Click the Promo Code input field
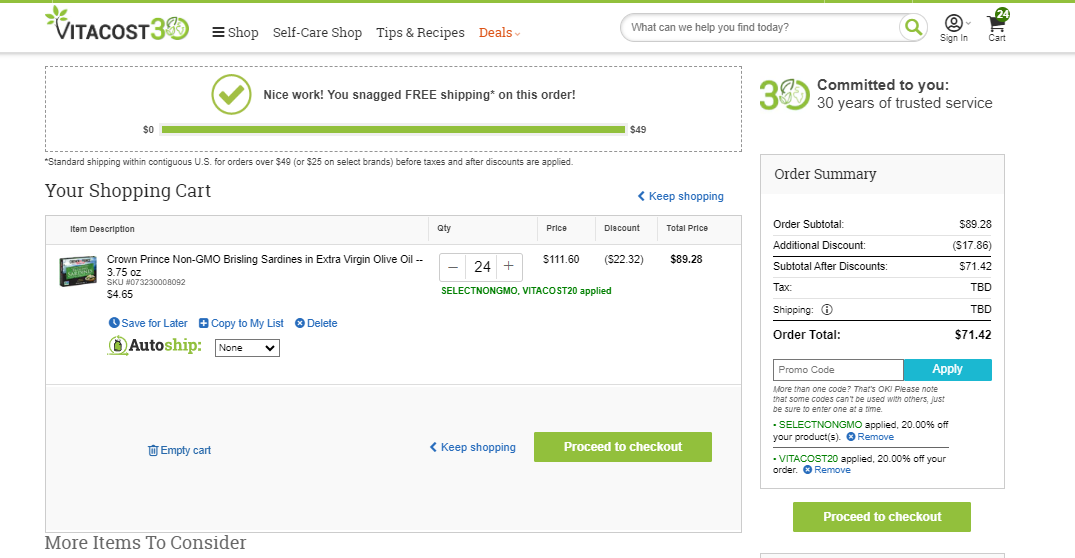The height and width of the screenshot is (558, 1075). (838, 369)
